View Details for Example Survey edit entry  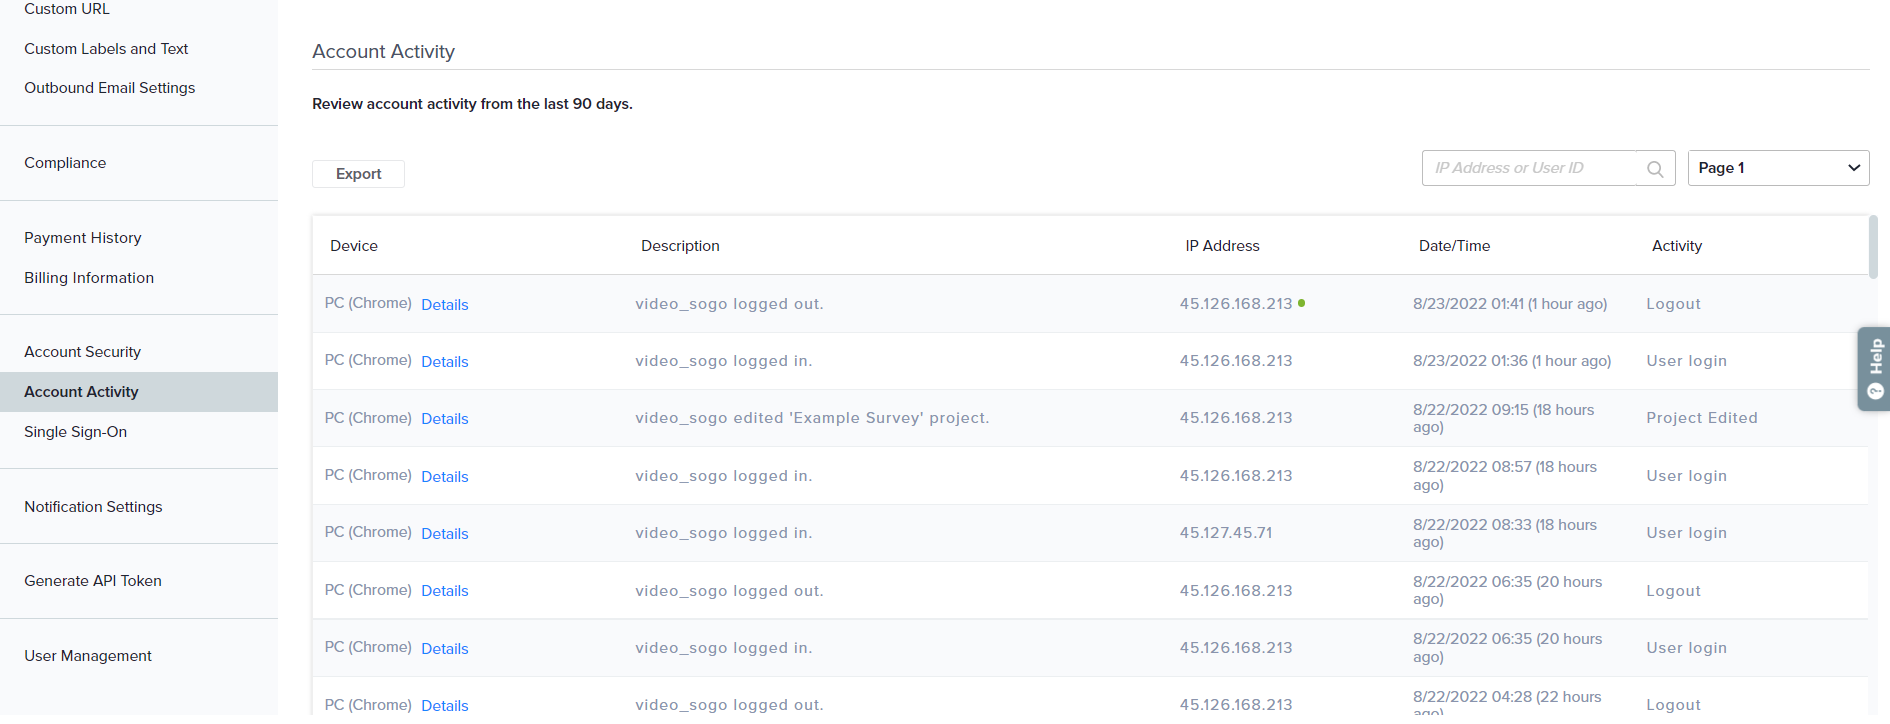[444, 419]
